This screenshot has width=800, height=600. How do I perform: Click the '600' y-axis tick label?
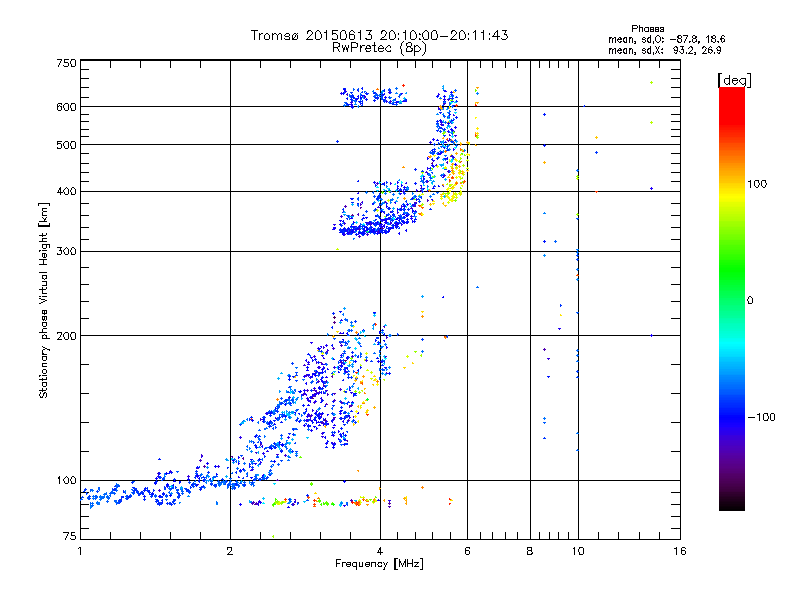pyautogui.click(x=66, y=107)
